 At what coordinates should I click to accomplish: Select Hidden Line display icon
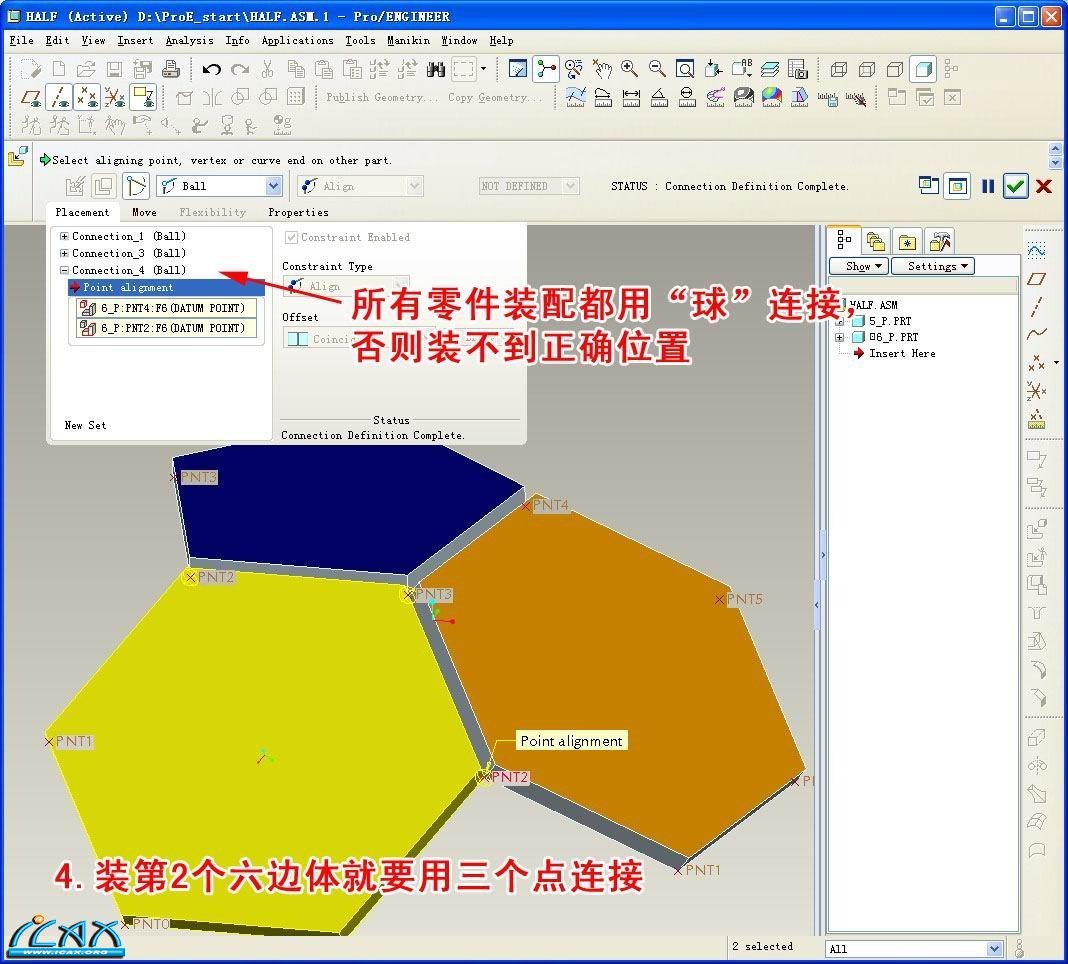pyautogui.click(x=867, y=69)
